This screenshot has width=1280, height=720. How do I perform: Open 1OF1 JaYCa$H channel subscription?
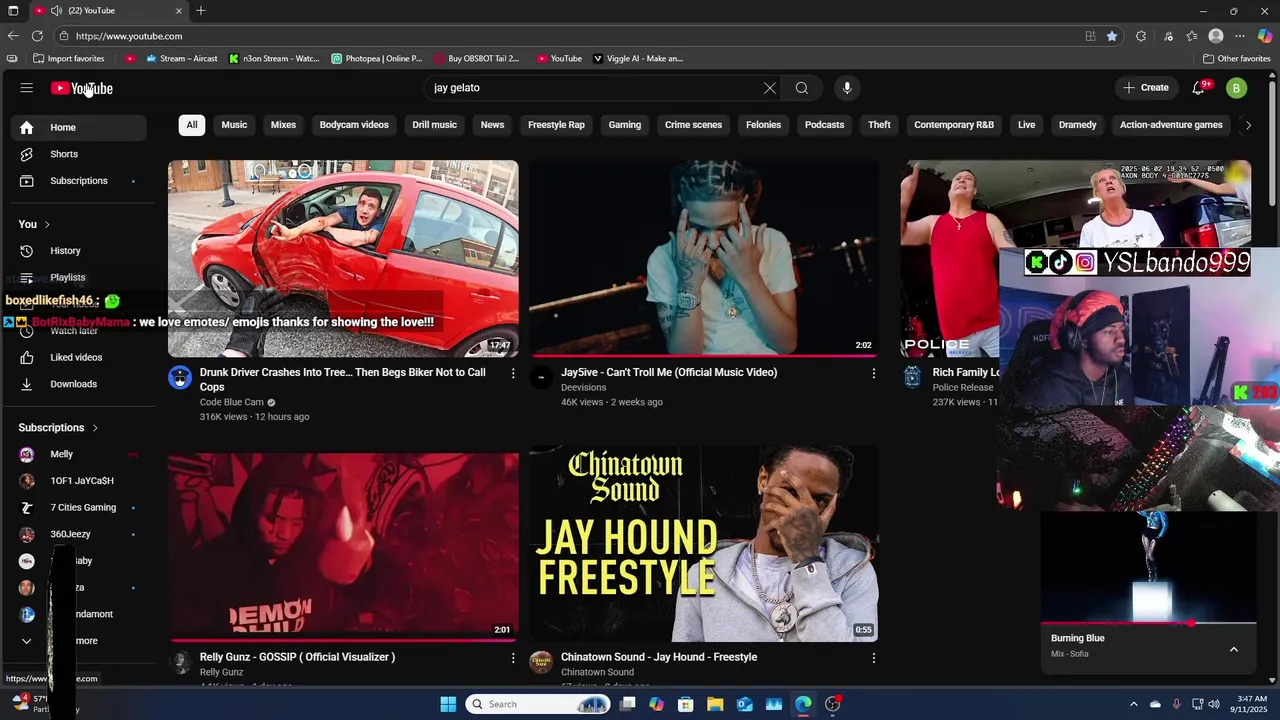pos(79,481)
